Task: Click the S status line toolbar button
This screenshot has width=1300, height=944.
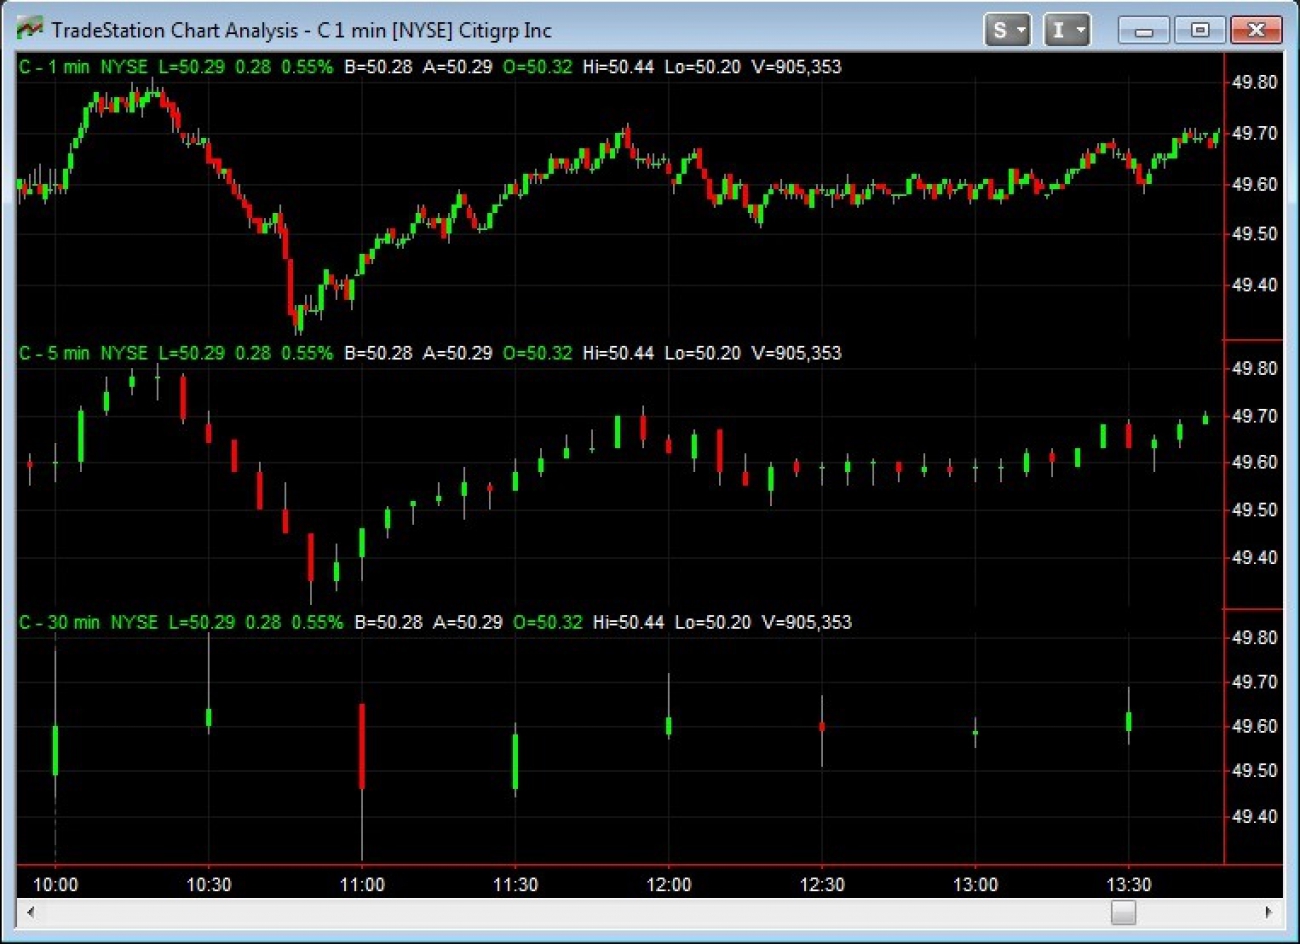Action: [1000, 29]
